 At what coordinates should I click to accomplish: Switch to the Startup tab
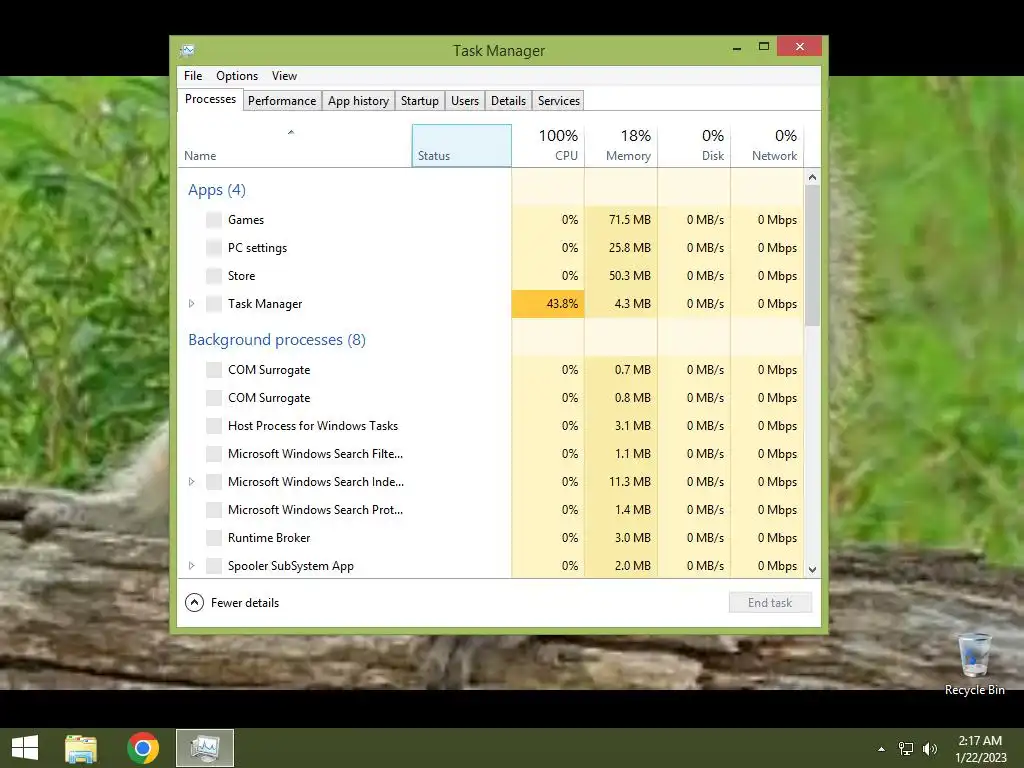click(x=420, y=101)
